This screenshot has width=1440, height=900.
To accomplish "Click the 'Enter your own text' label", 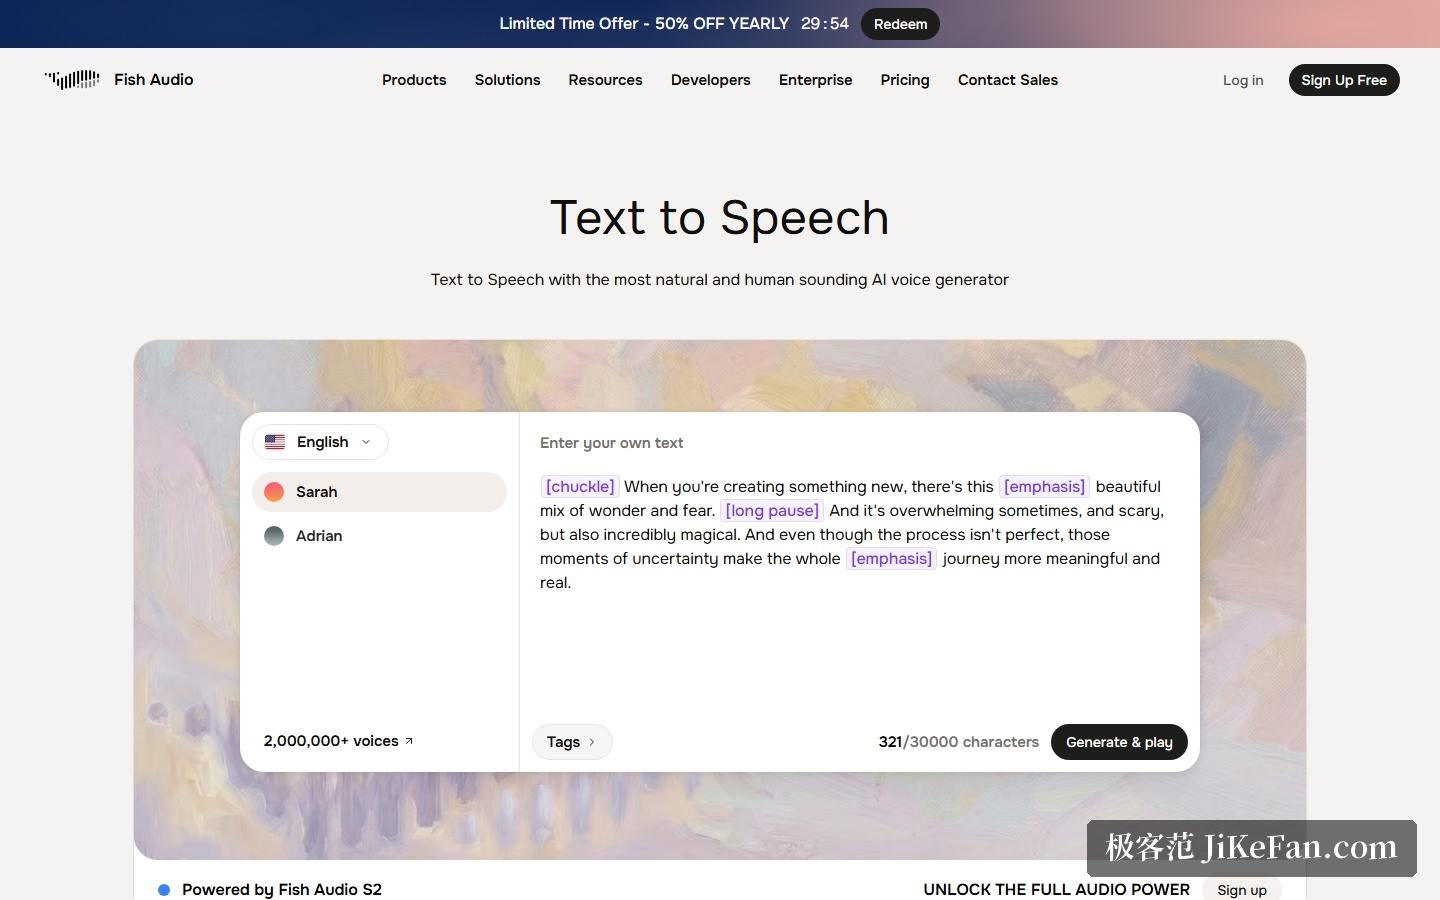I will tap(612, 443).
